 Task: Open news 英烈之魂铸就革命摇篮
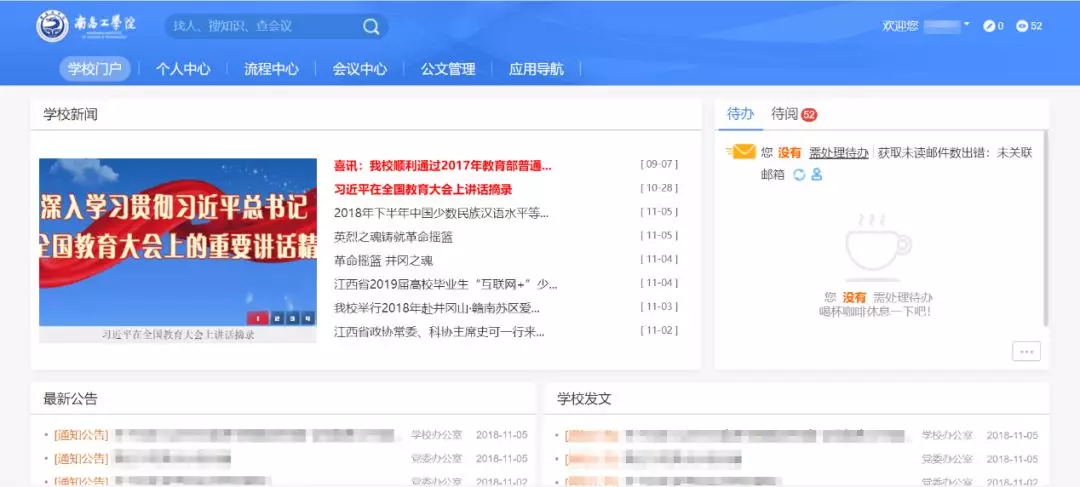393,237
